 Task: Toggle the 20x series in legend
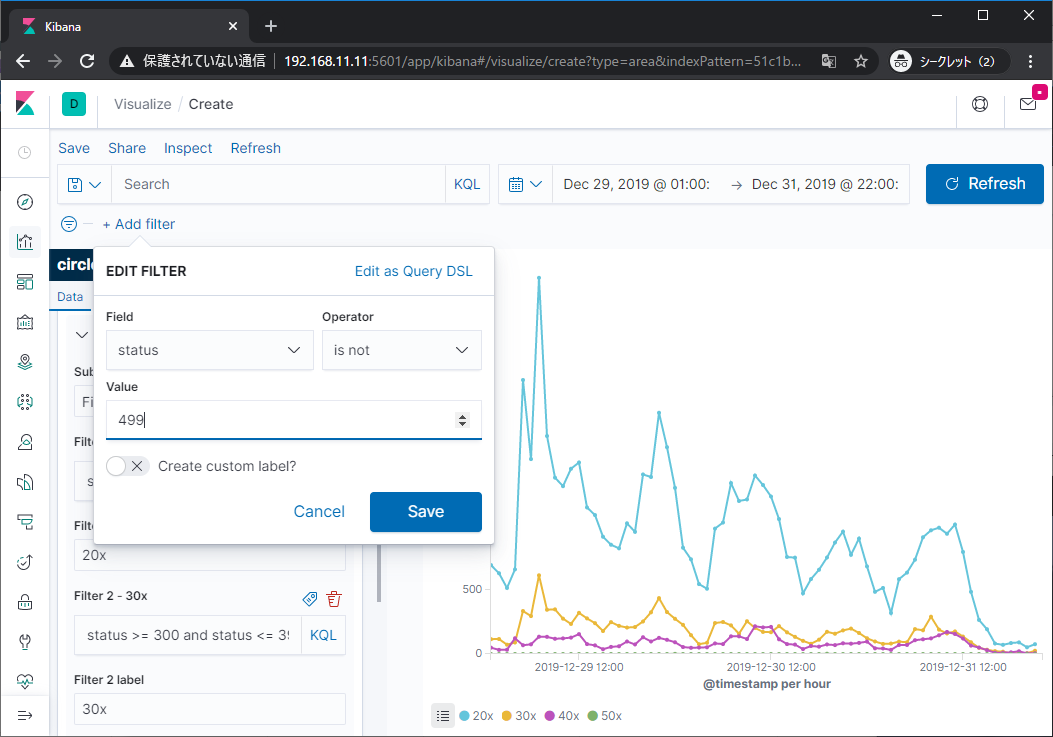coord(483,716)
